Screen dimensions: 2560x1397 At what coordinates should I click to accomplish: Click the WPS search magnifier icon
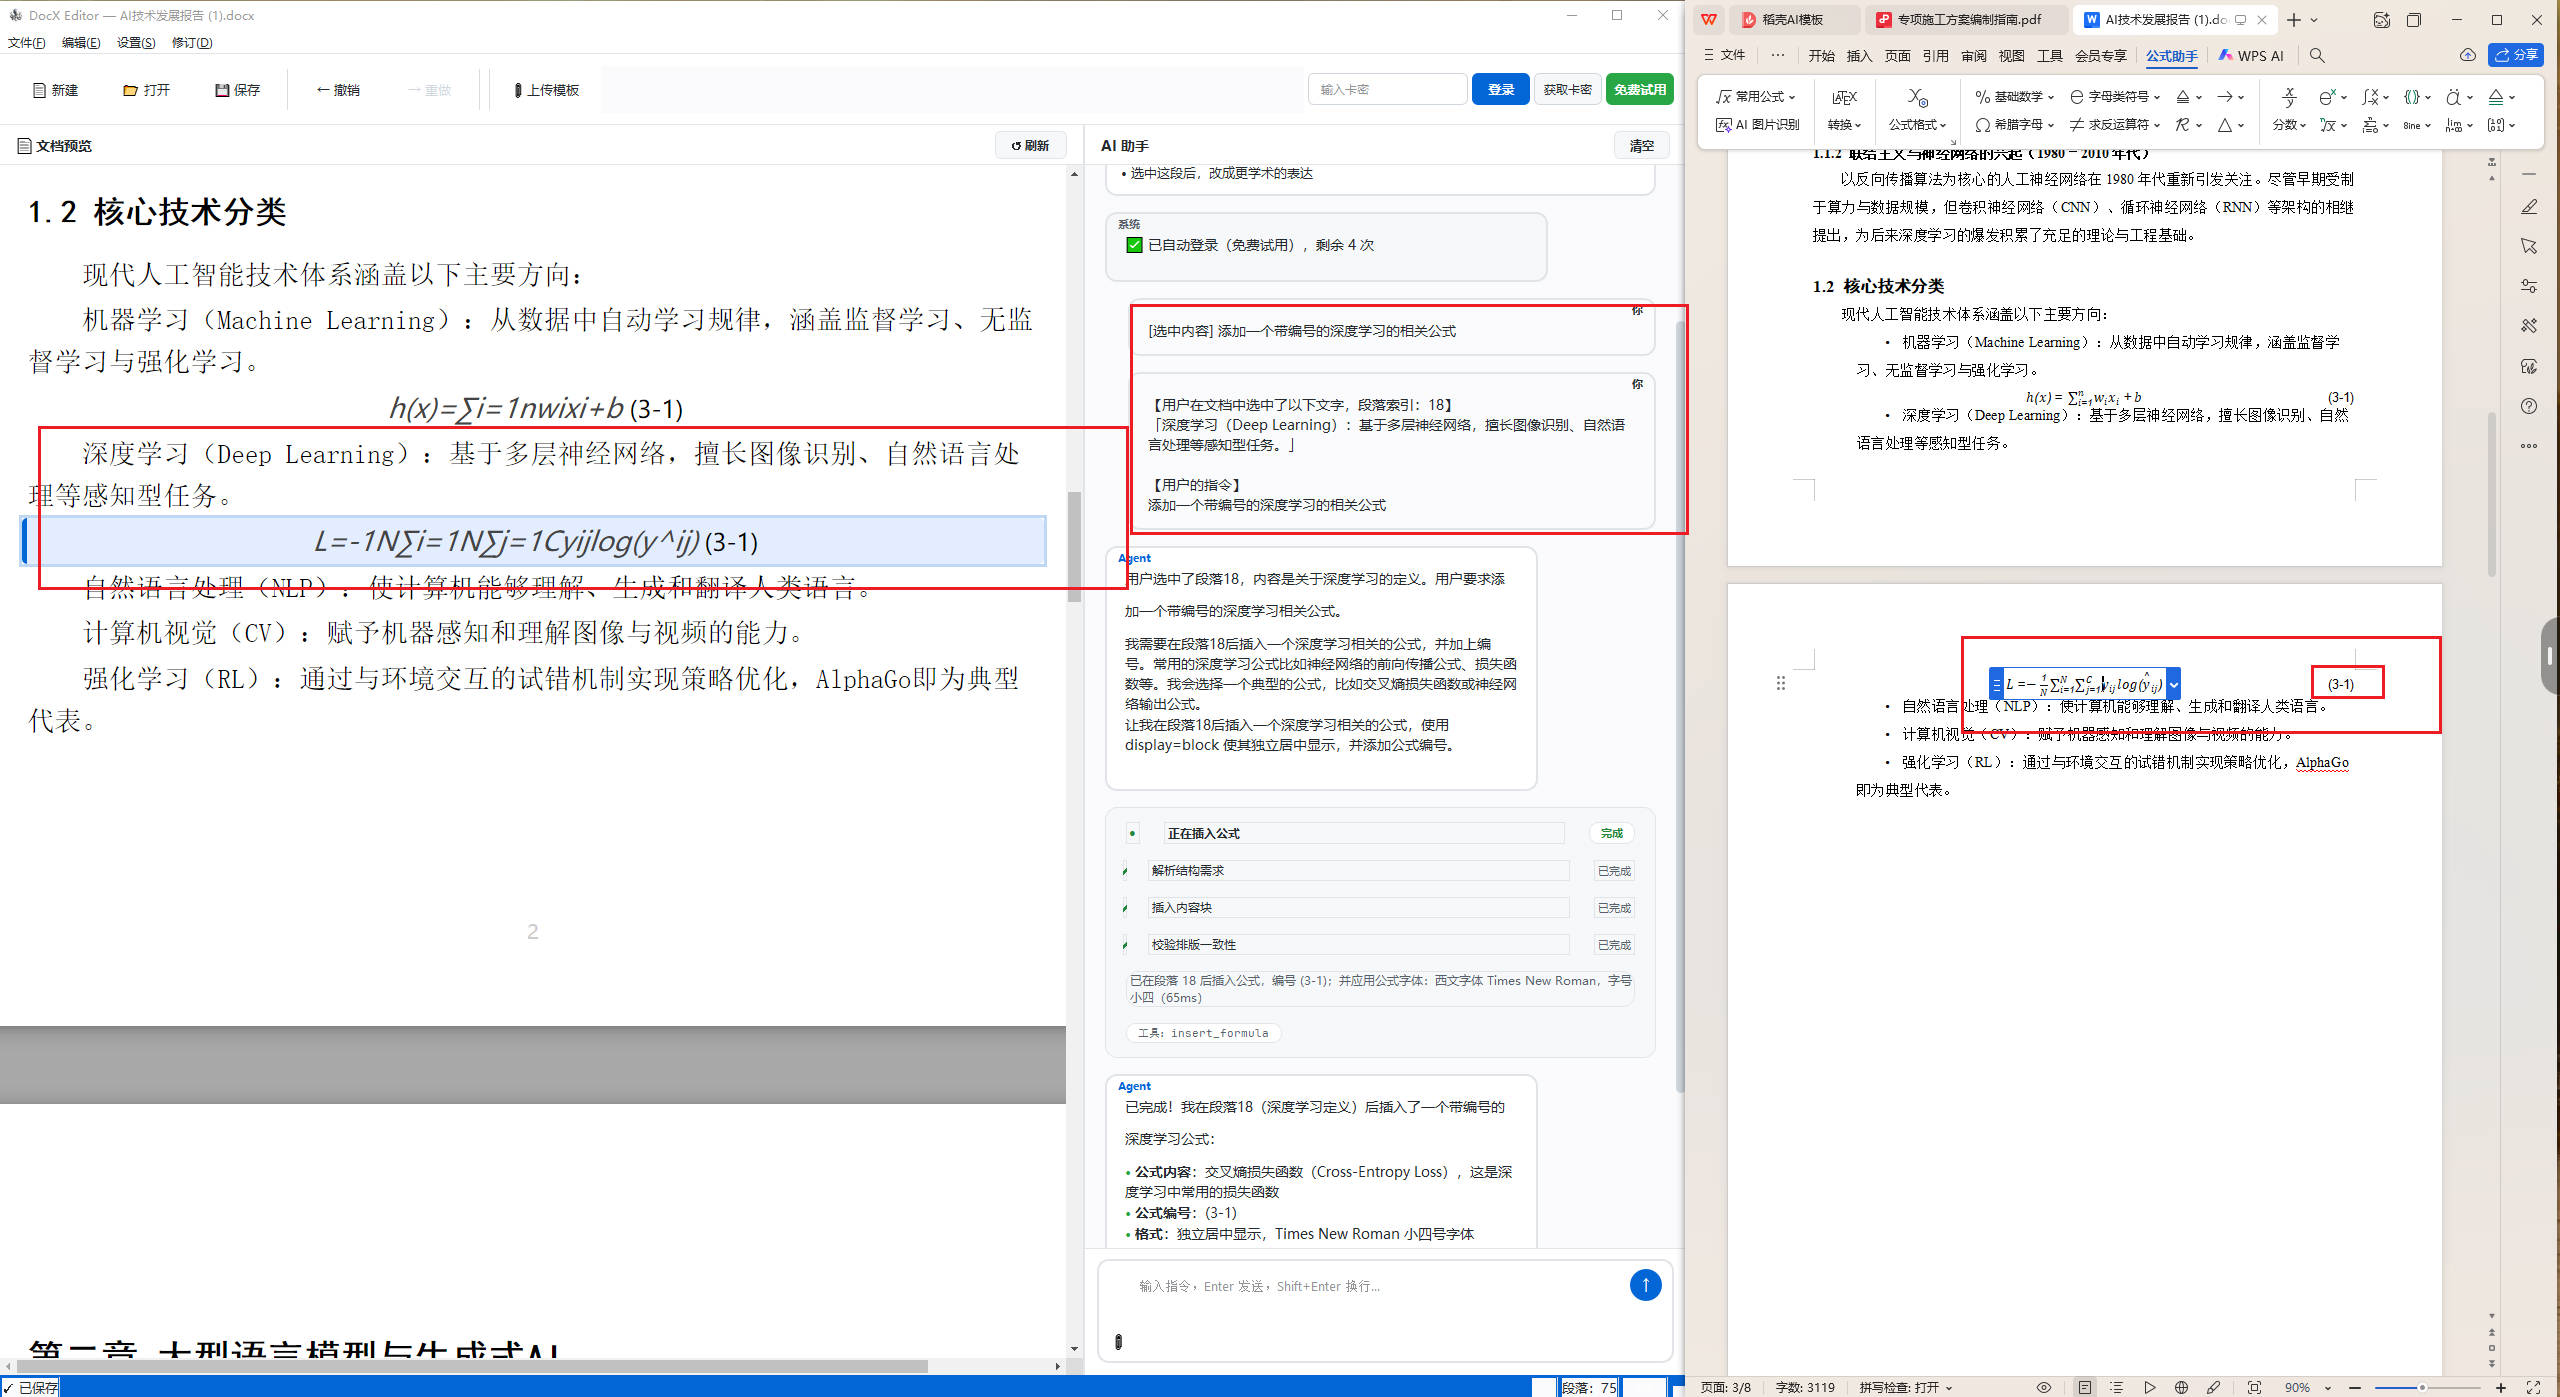(2317, 56)
